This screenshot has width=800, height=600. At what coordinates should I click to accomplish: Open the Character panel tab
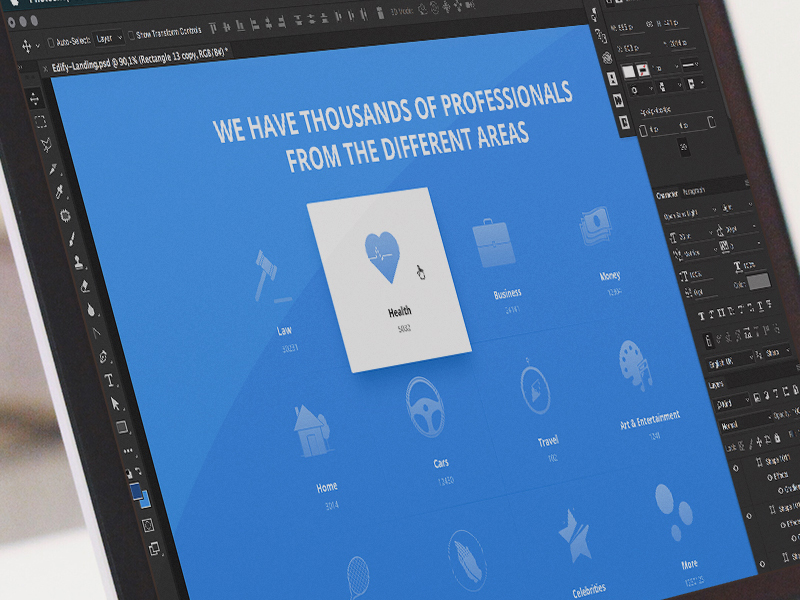click(667, 195)
